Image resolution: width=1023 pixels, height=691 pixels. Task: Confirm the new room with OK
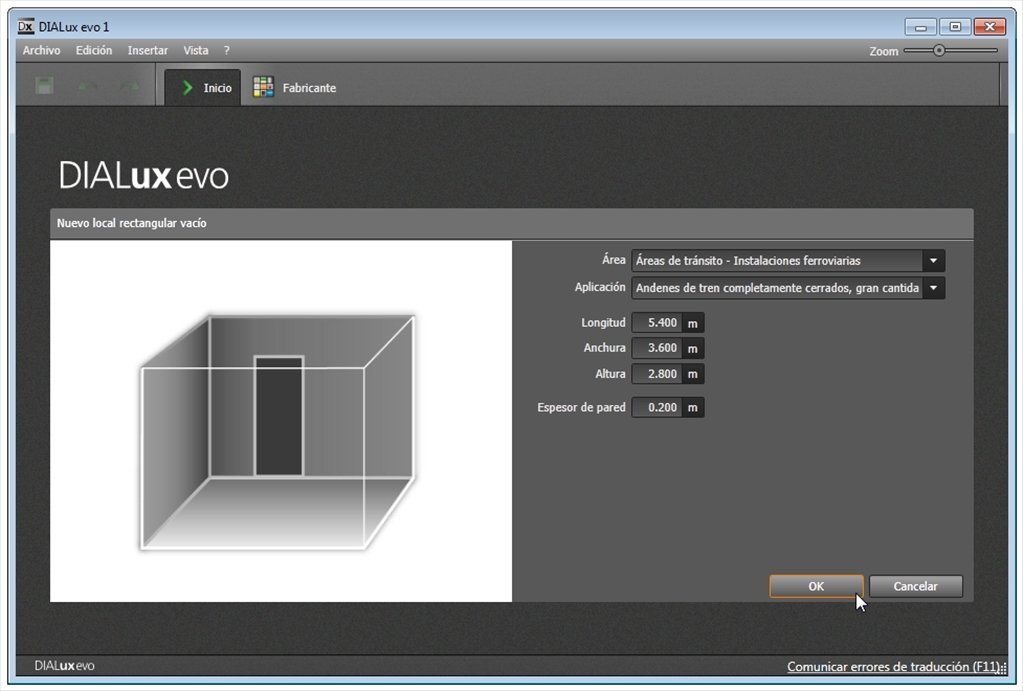coord(816,586)
